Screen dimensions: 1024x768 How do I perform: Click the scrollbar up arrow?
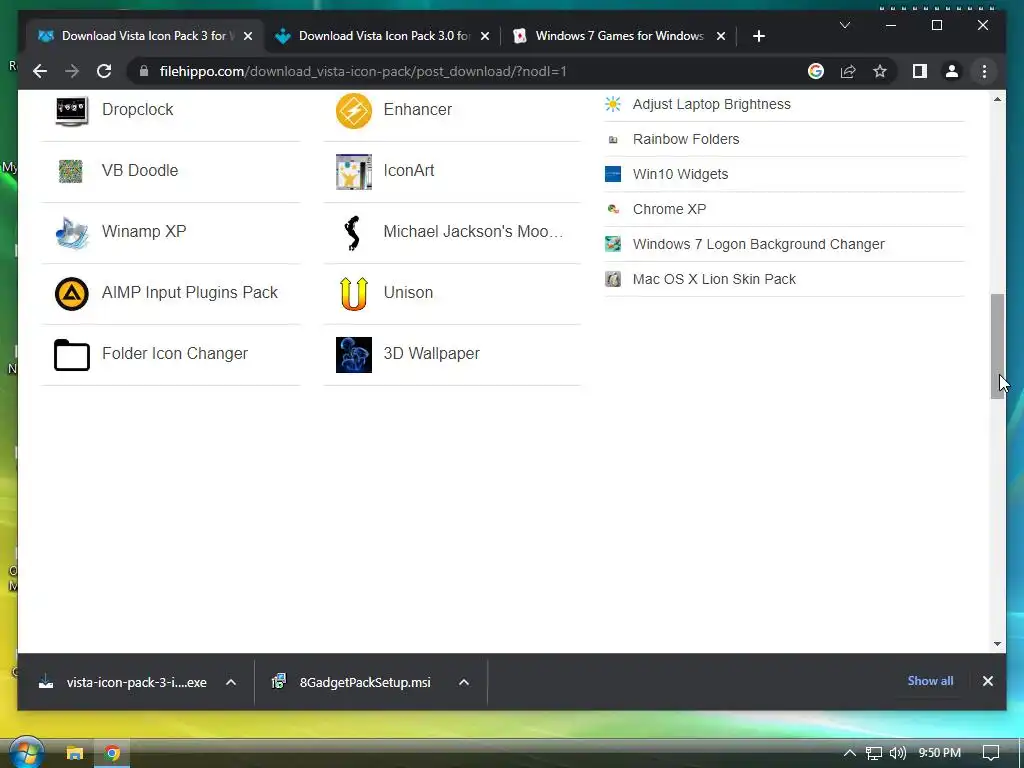point(997,99)
